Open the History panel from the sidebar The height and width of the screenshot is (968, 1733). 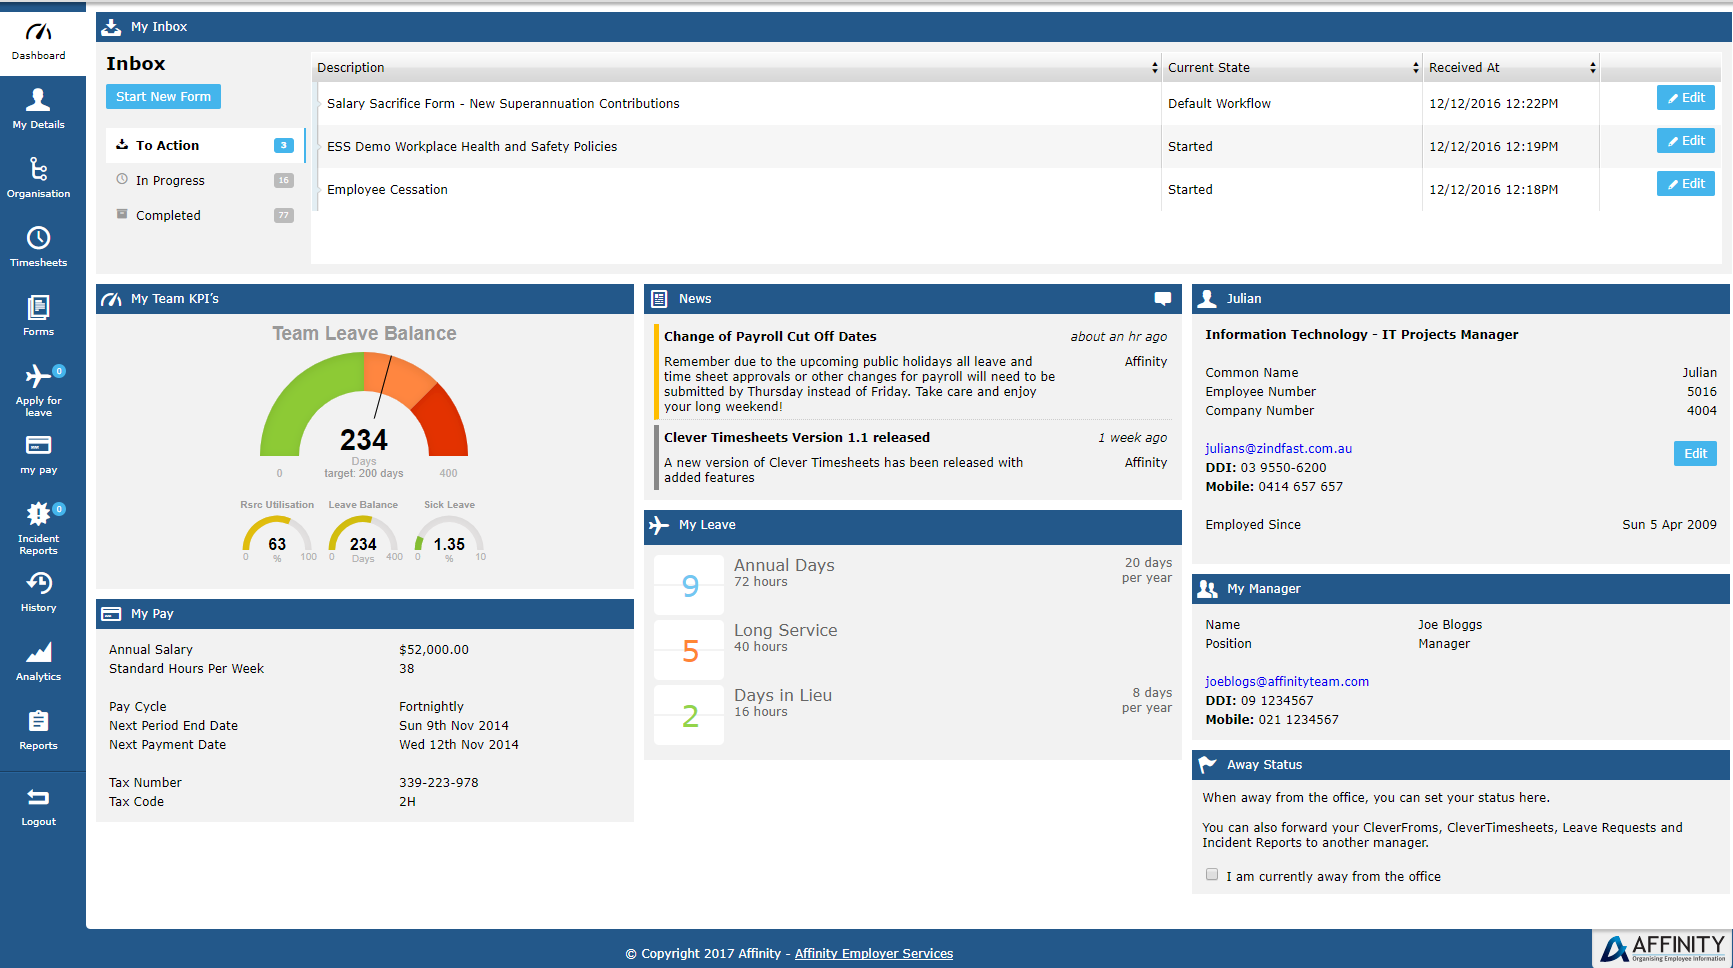coord(38,591)
